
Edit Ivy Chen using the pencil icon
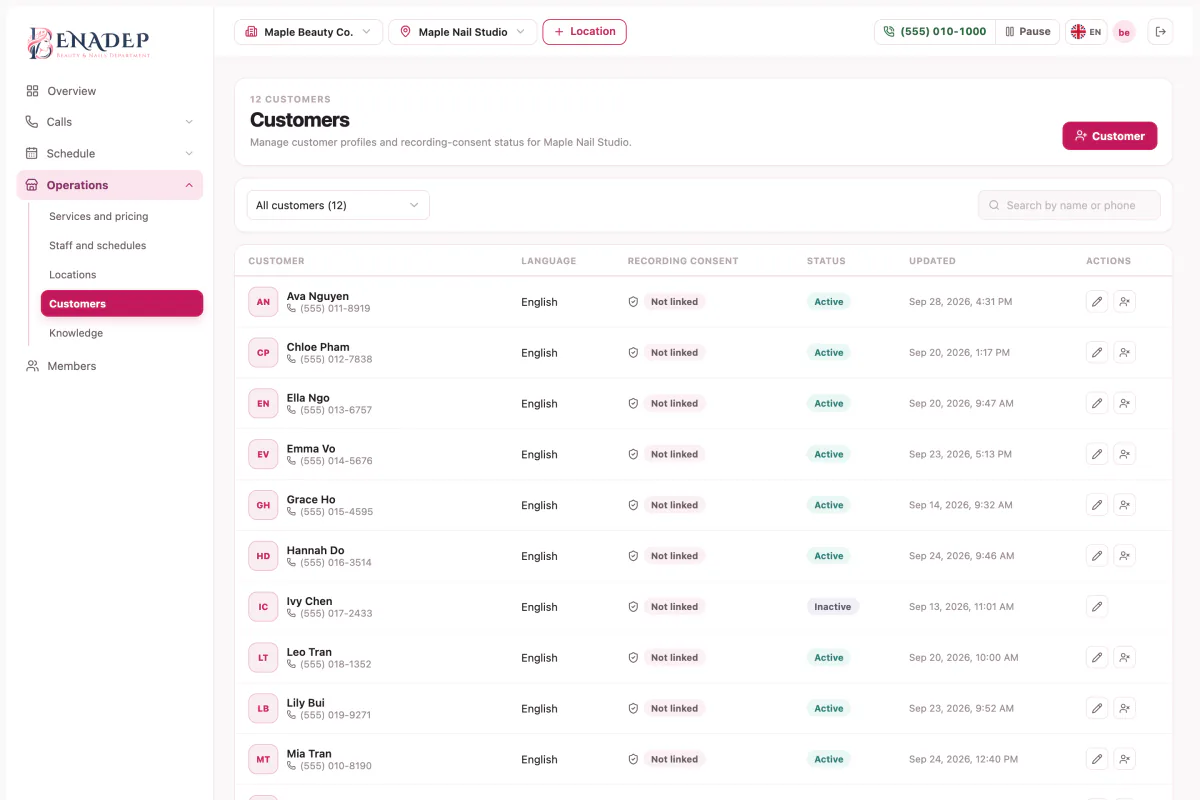pos(1097,606)
